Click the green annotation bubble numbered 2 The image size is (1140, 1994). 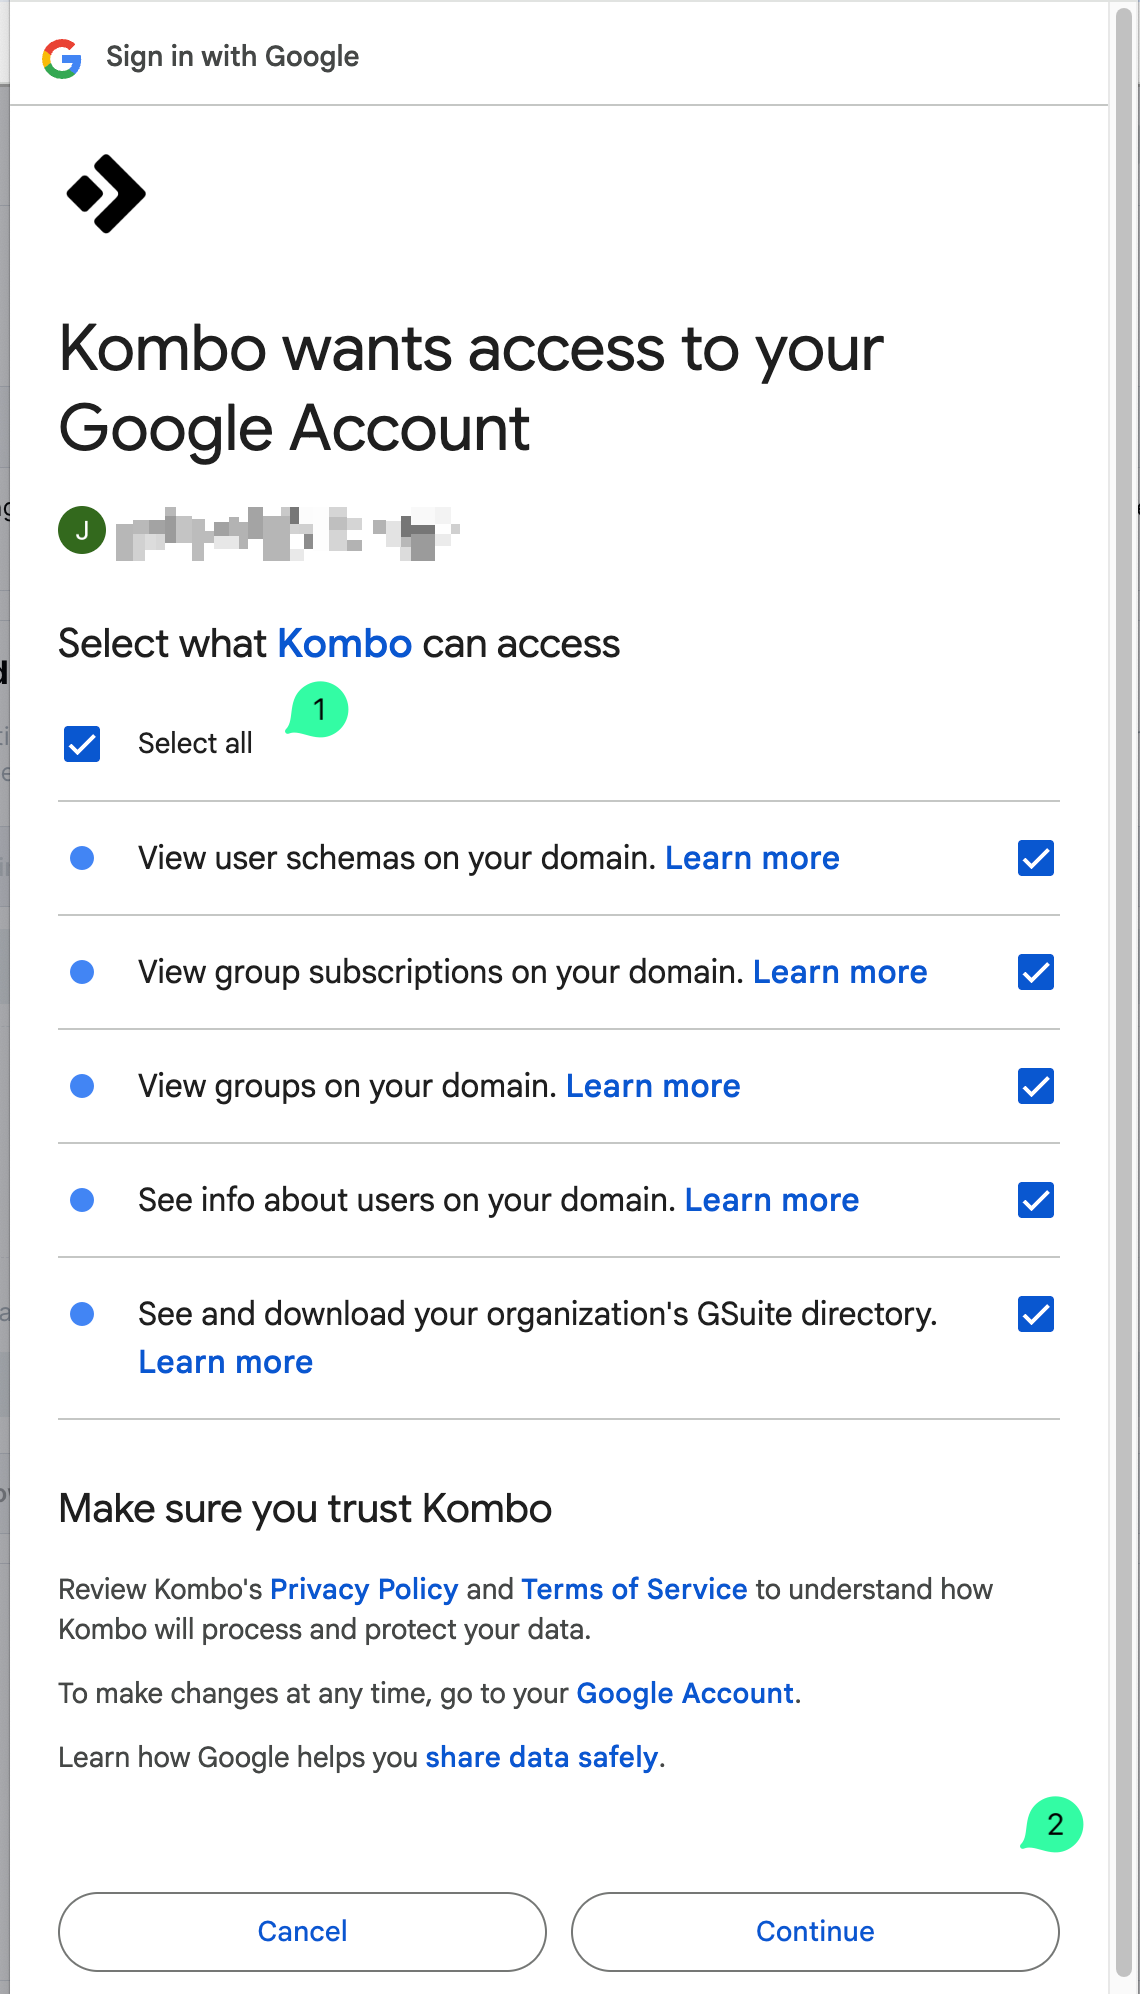[x=1054, y=1824]
